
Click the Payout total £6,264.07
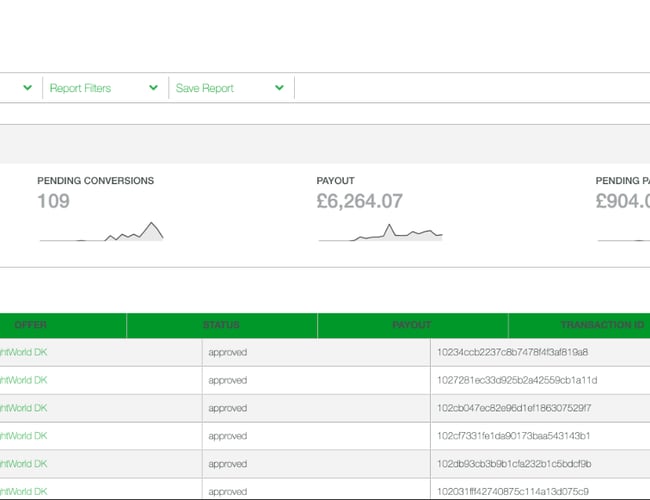click(359, 201)
